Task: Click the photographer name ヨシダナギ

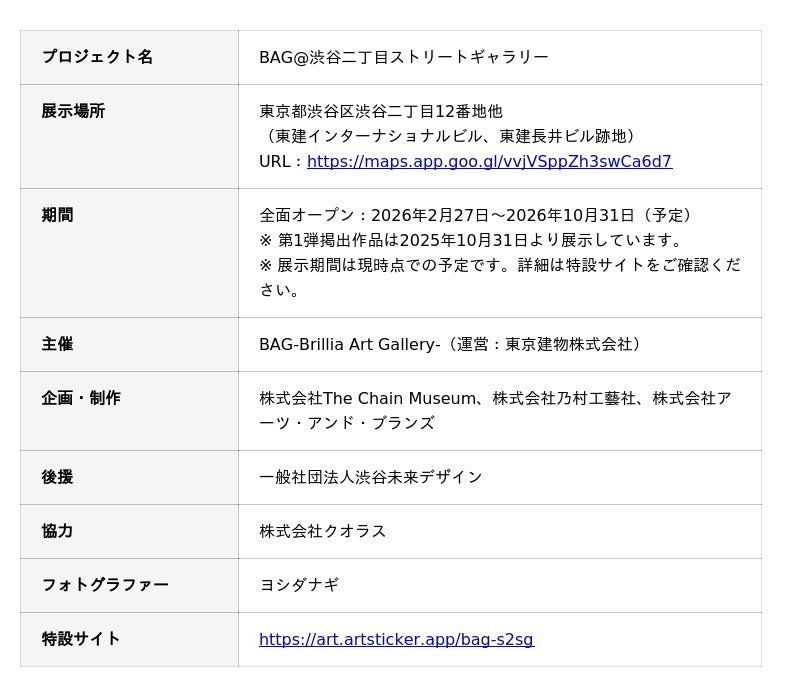Action: click(299, 585)
